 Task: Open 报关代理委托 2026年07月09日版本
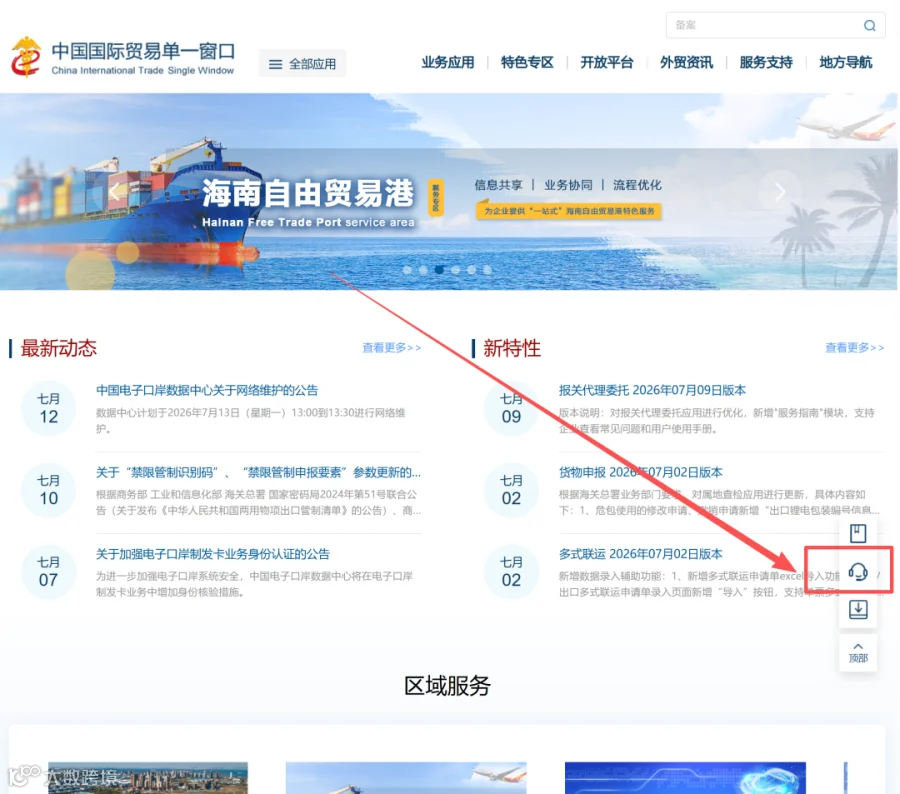(652, 390)
